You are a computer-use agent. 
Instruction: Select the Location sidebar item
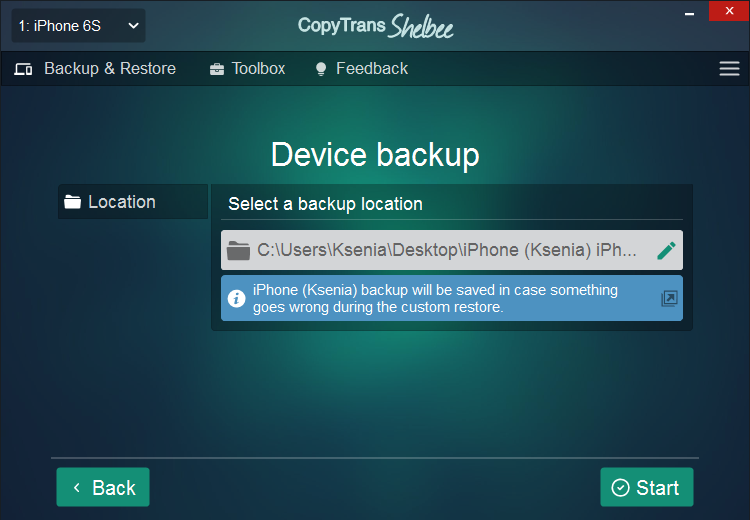pyautogui.click(x=133, y=202)
